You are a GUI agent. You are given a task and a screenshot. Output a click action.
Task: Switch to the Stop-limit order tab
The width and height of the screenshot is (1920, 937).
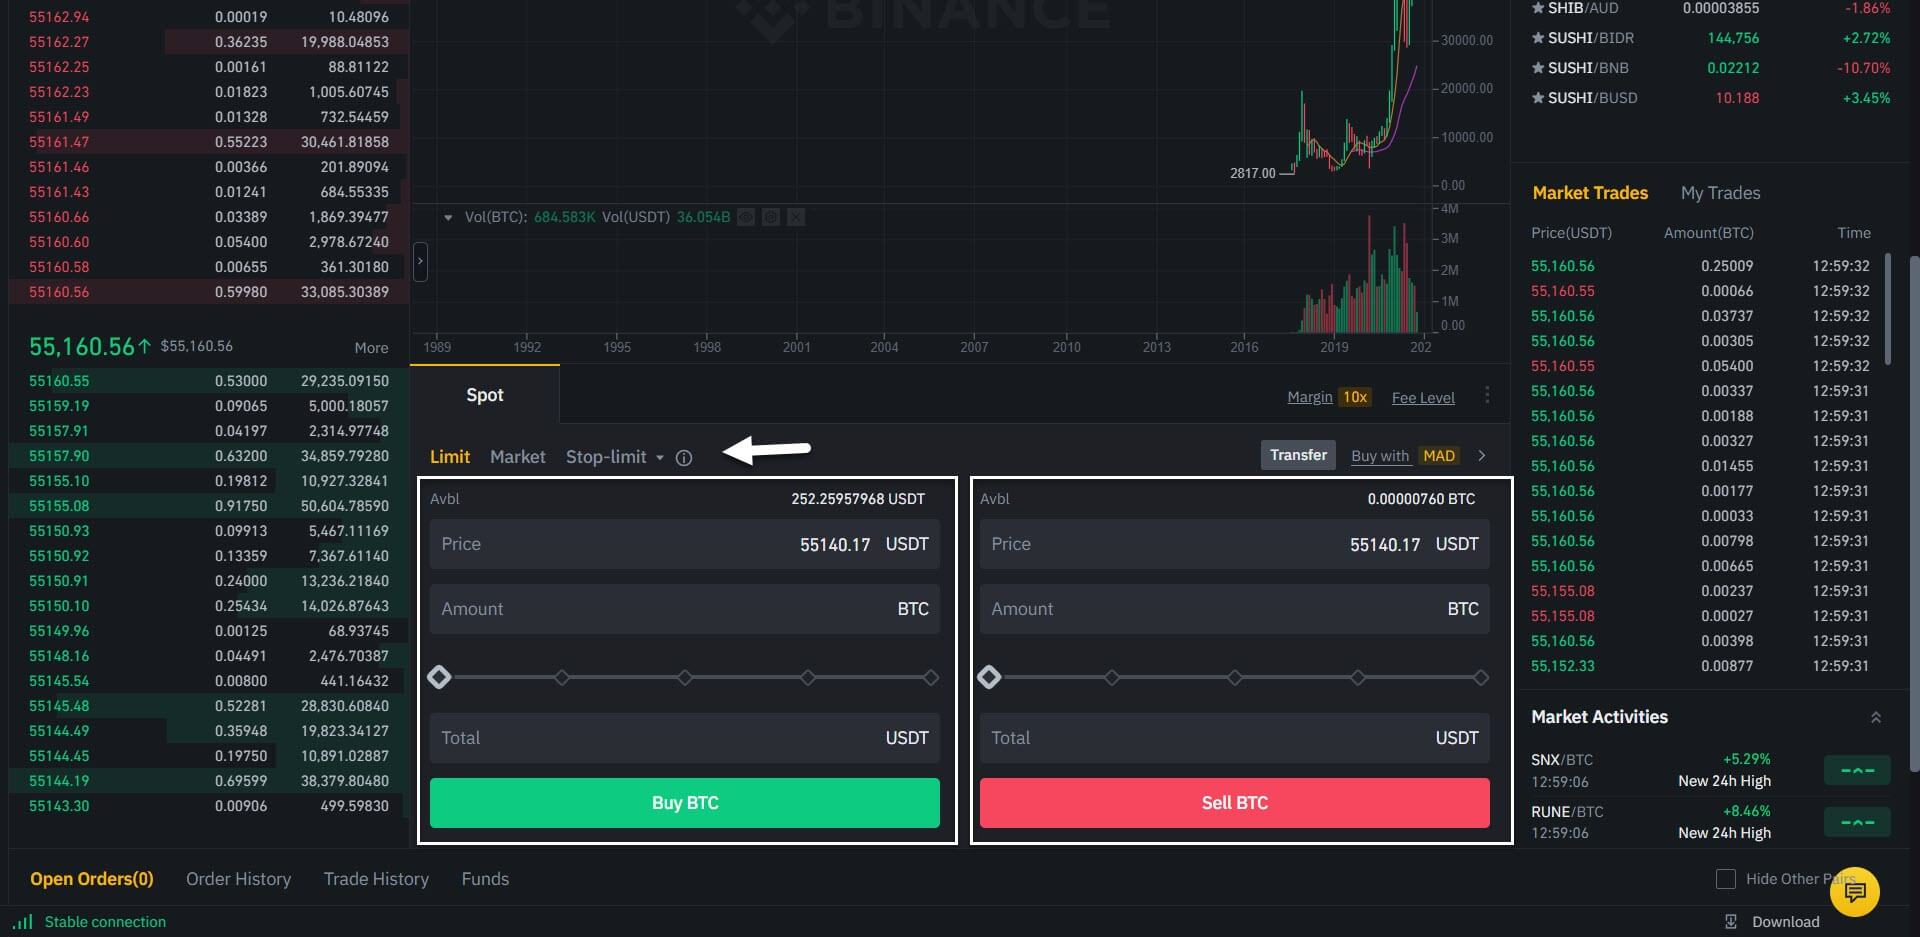pos(606,457)
